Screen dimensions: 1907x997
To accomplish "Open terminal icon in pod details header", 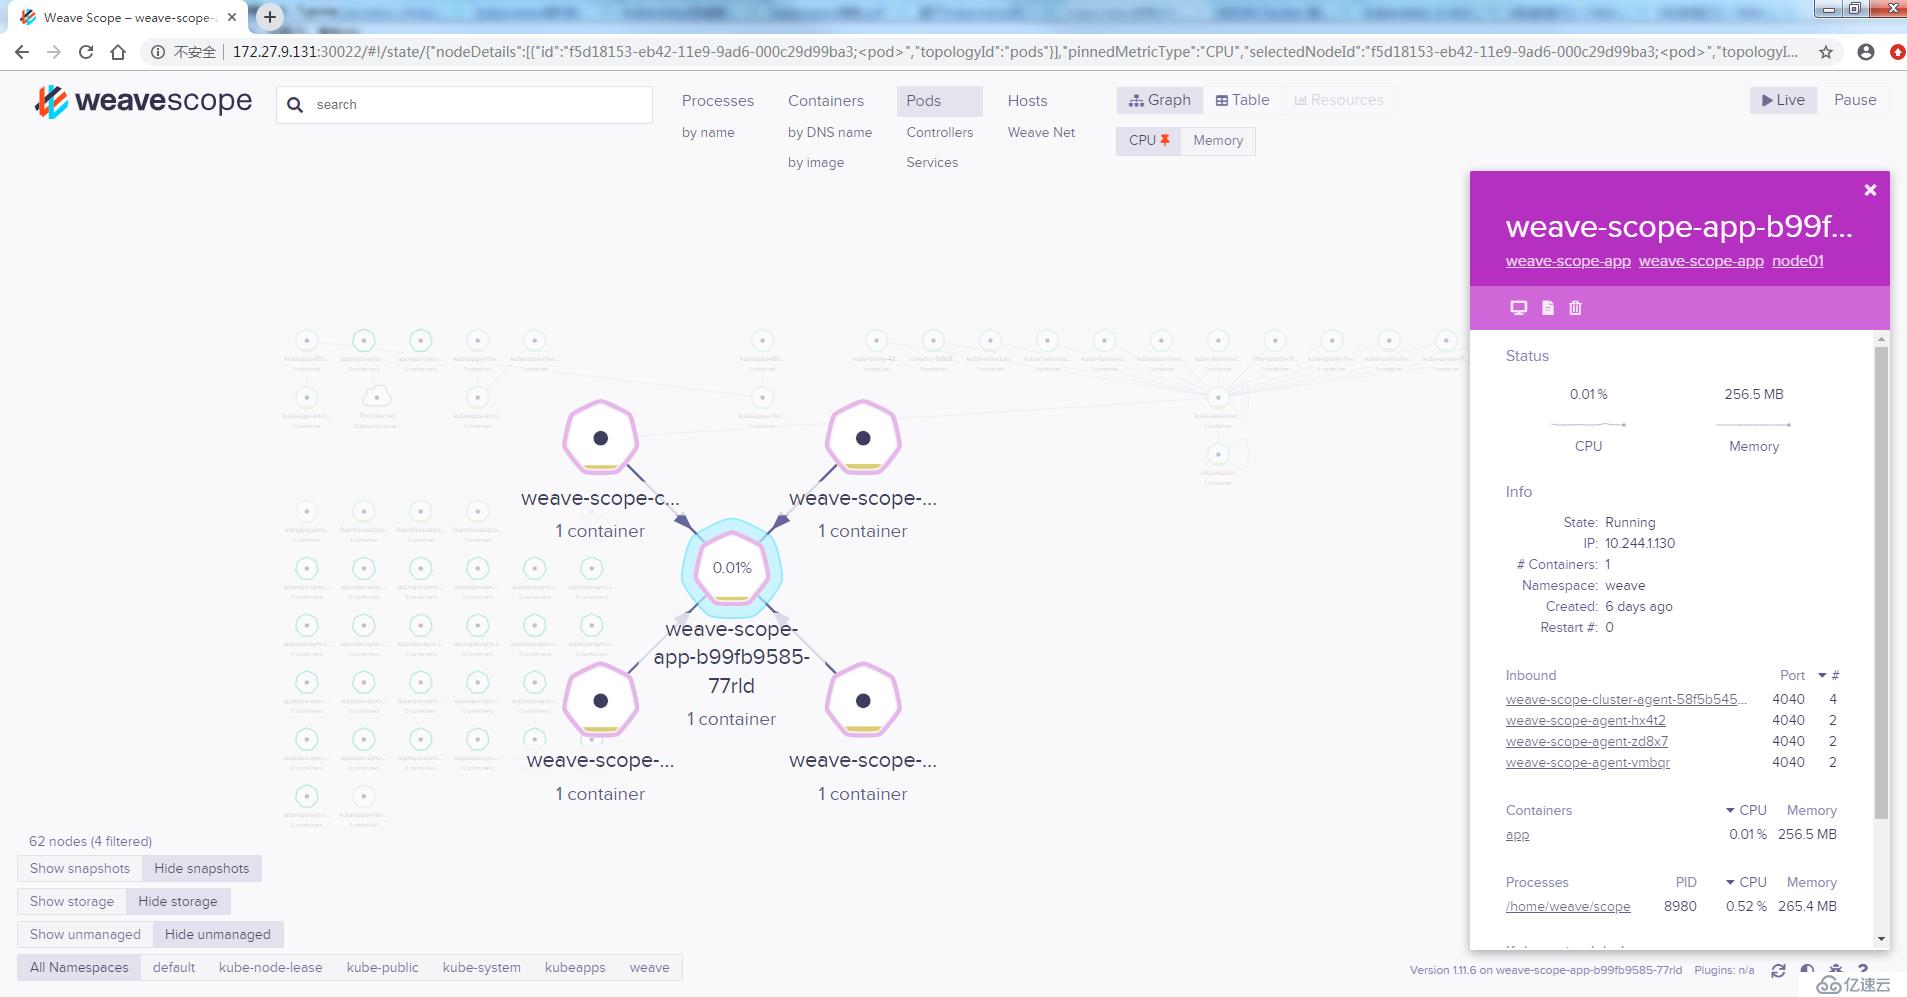I will 1518,308.
